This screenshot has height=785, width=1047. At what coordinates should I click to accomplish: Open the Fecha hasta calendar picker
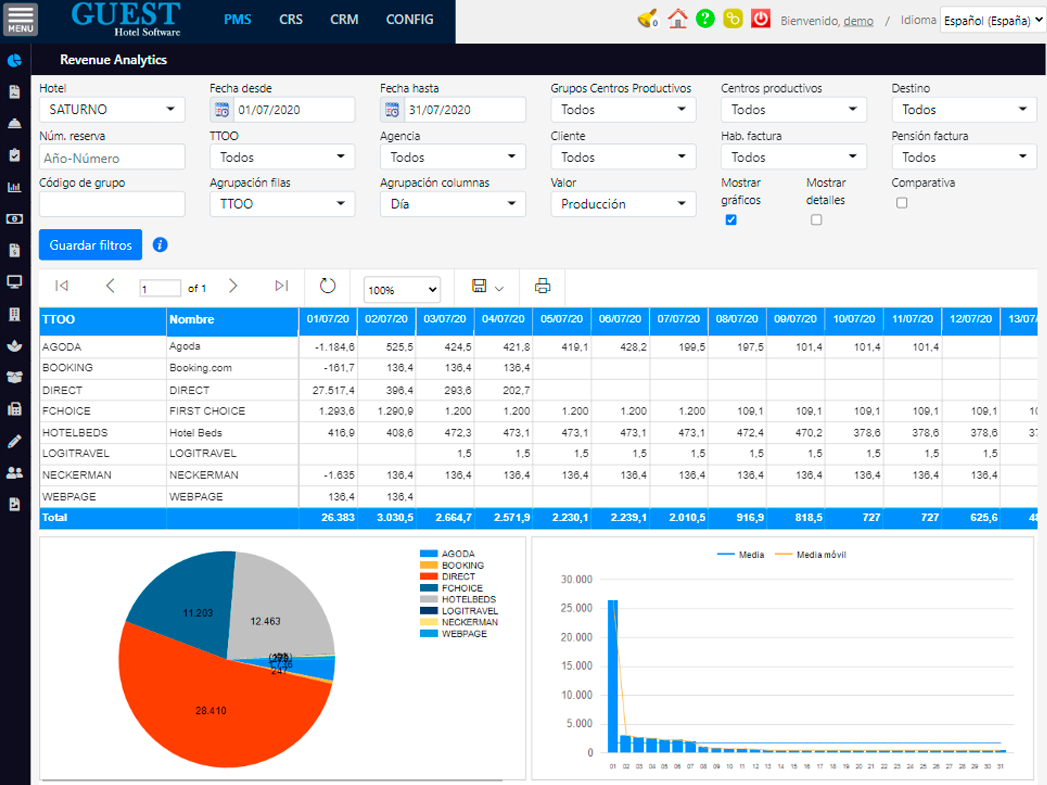[x=392, y=109]
